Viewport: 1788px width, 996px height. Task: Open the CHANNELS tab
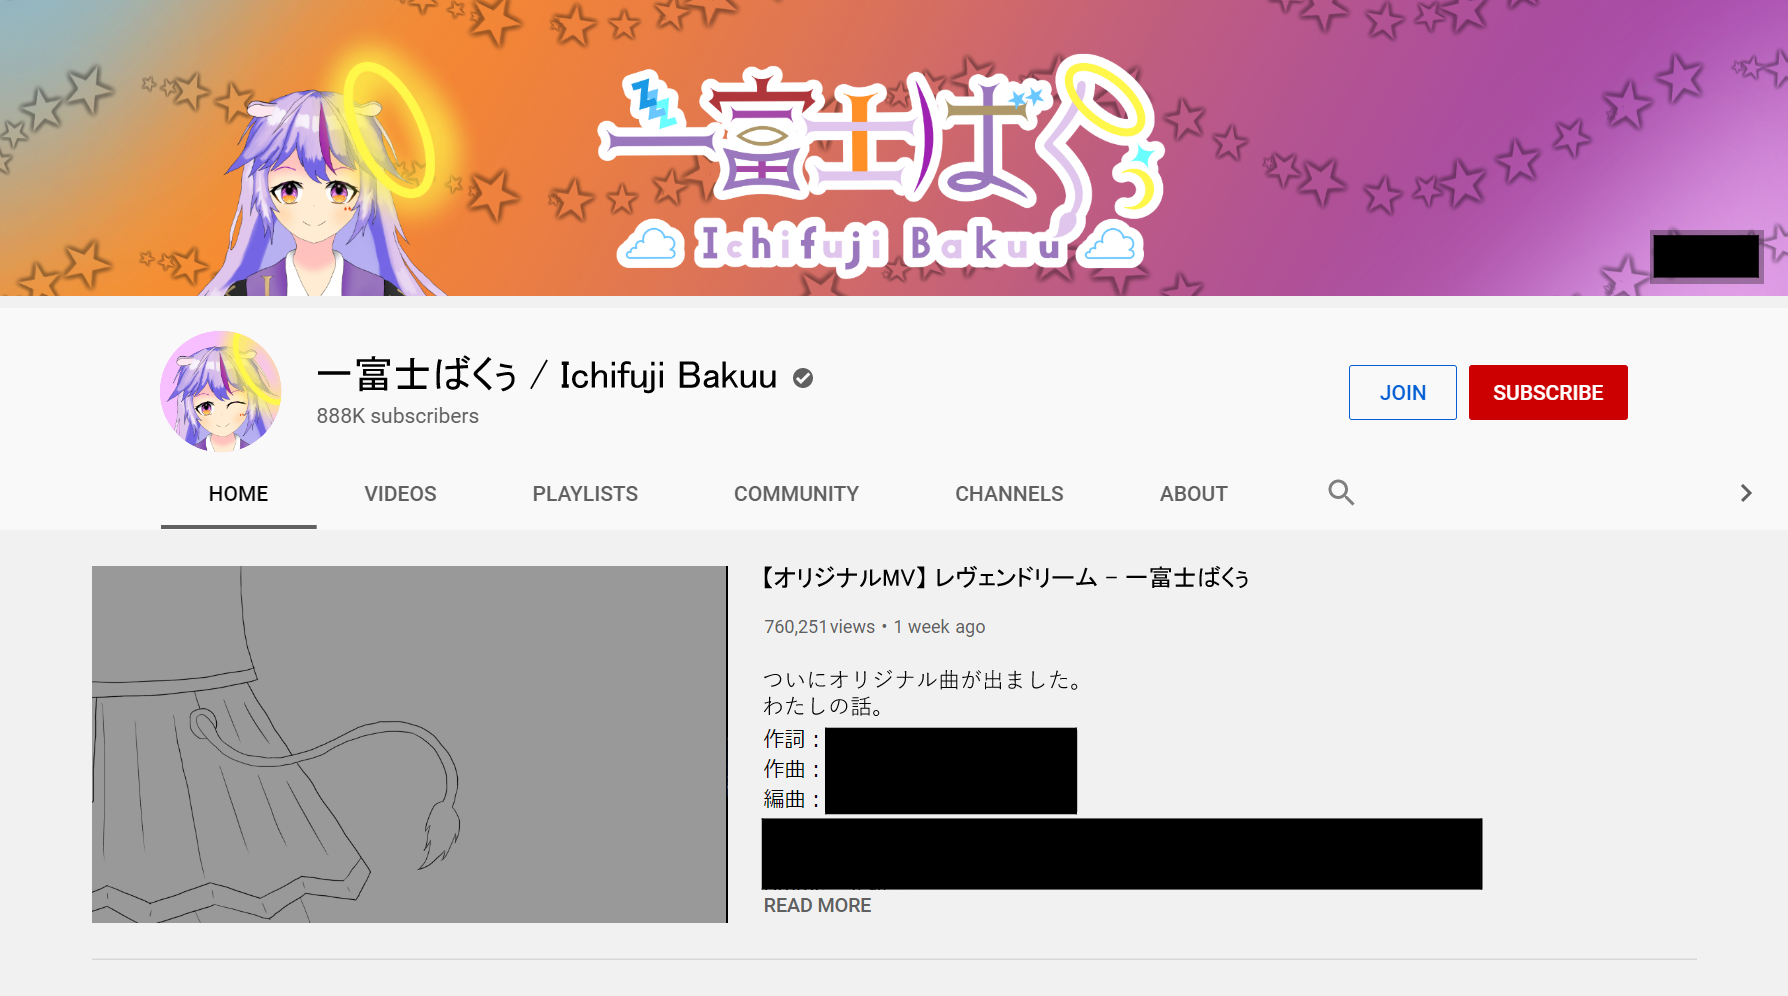tap(1008, 493)
